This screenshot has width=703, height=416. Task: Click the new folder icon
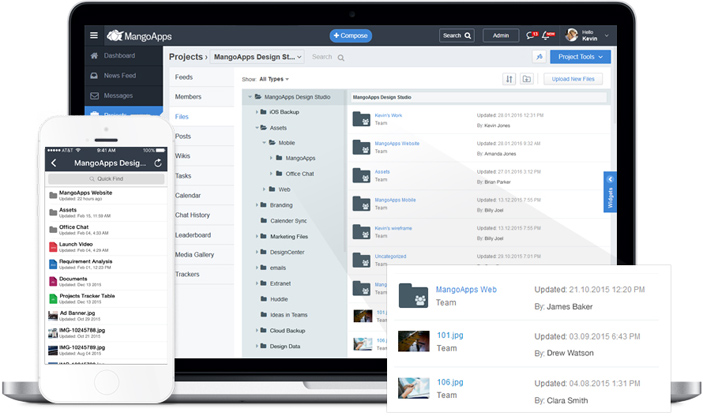[527, 79]
